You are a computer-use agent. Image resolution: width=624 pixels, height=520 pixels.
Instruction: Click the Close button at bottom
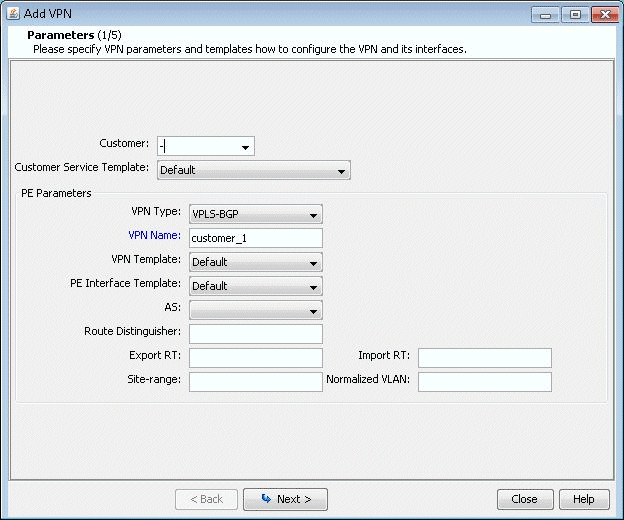click(x=524, y=499)
